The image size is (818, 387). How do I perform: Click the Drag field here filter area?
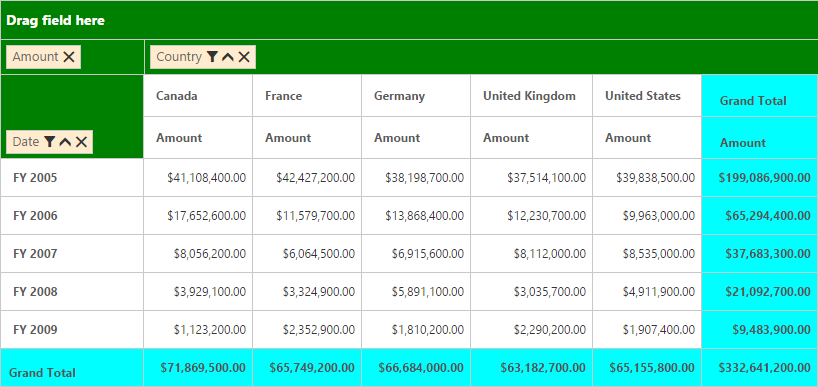(x=409, y=20)
